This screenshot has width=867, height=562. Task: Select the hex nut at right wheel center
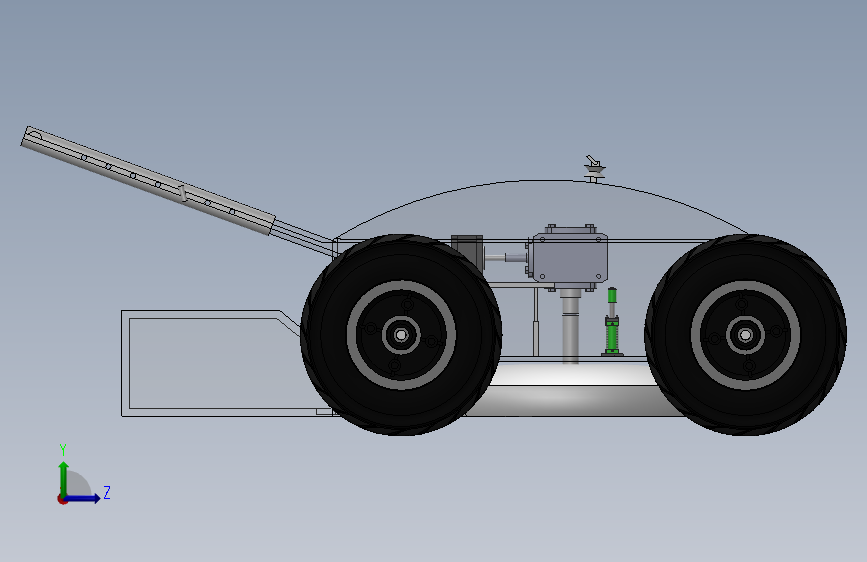pos(745,335)
